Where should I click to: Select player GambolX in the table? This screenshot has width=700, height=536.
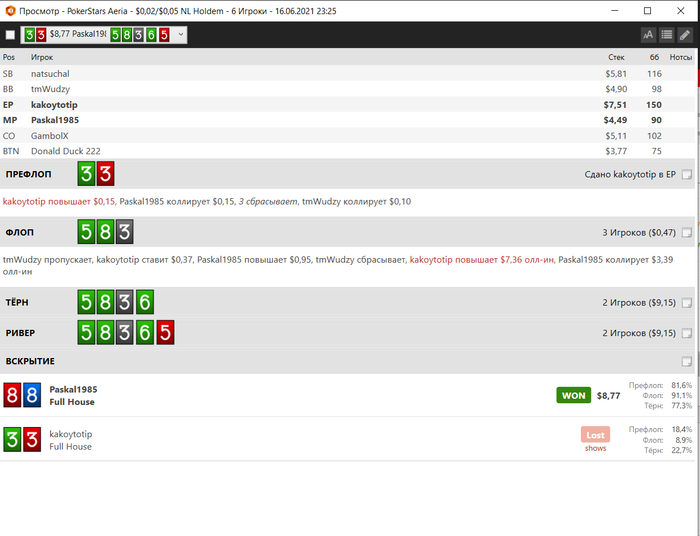[x=347, y=136]
